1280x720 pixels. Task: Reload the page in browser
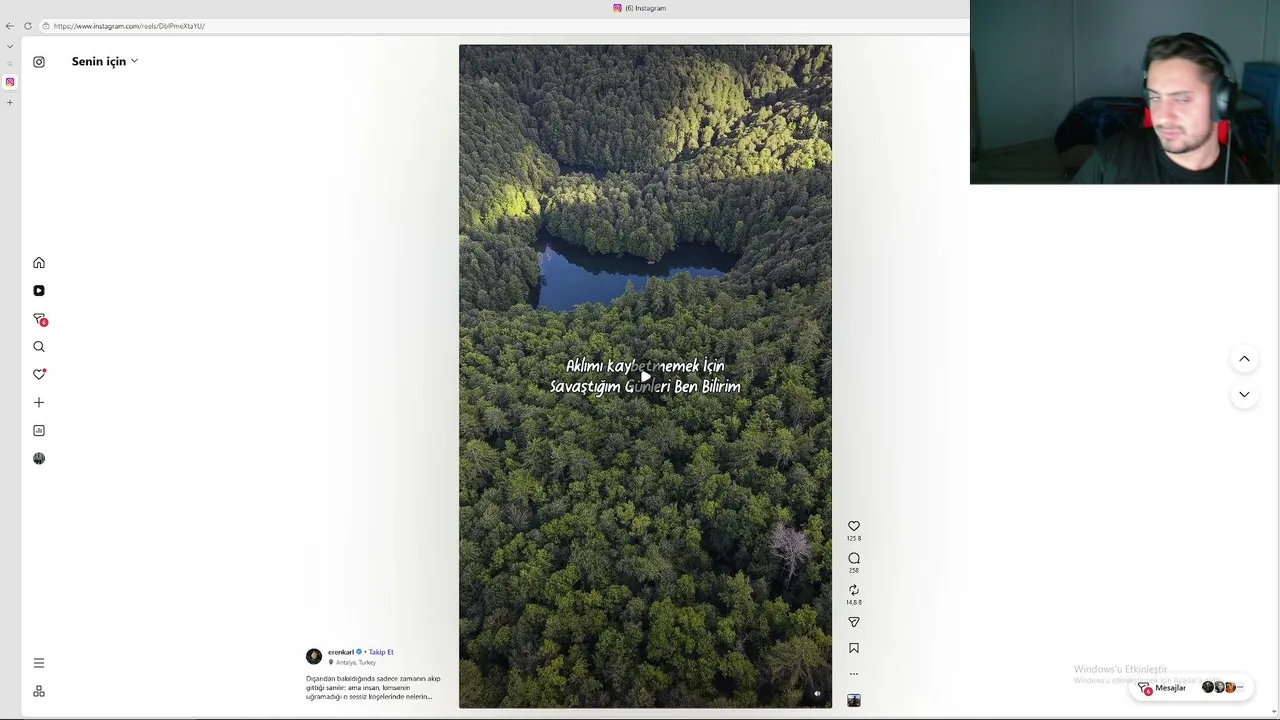pos(28,26)
